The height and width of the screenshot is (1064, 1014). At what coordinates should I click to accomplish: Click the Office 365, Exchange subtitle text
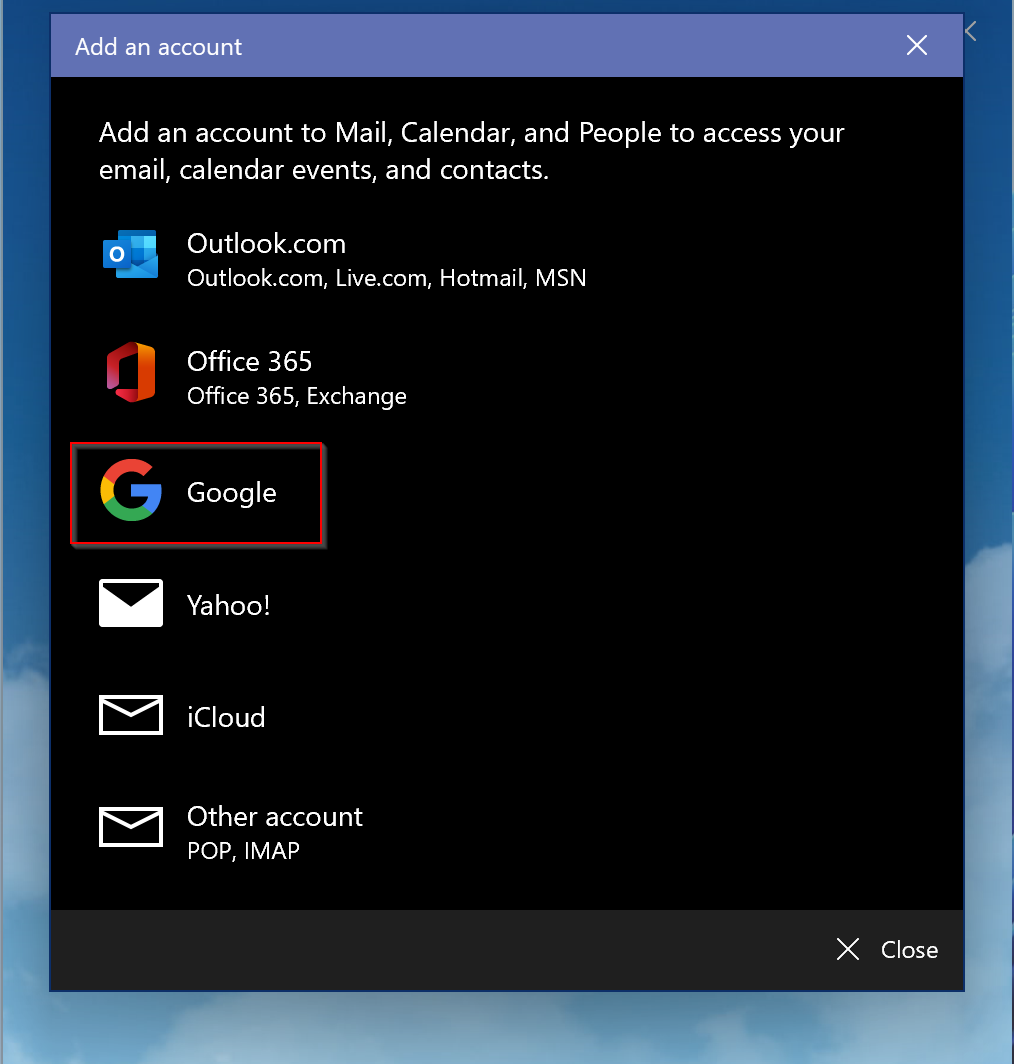point(296,395)
